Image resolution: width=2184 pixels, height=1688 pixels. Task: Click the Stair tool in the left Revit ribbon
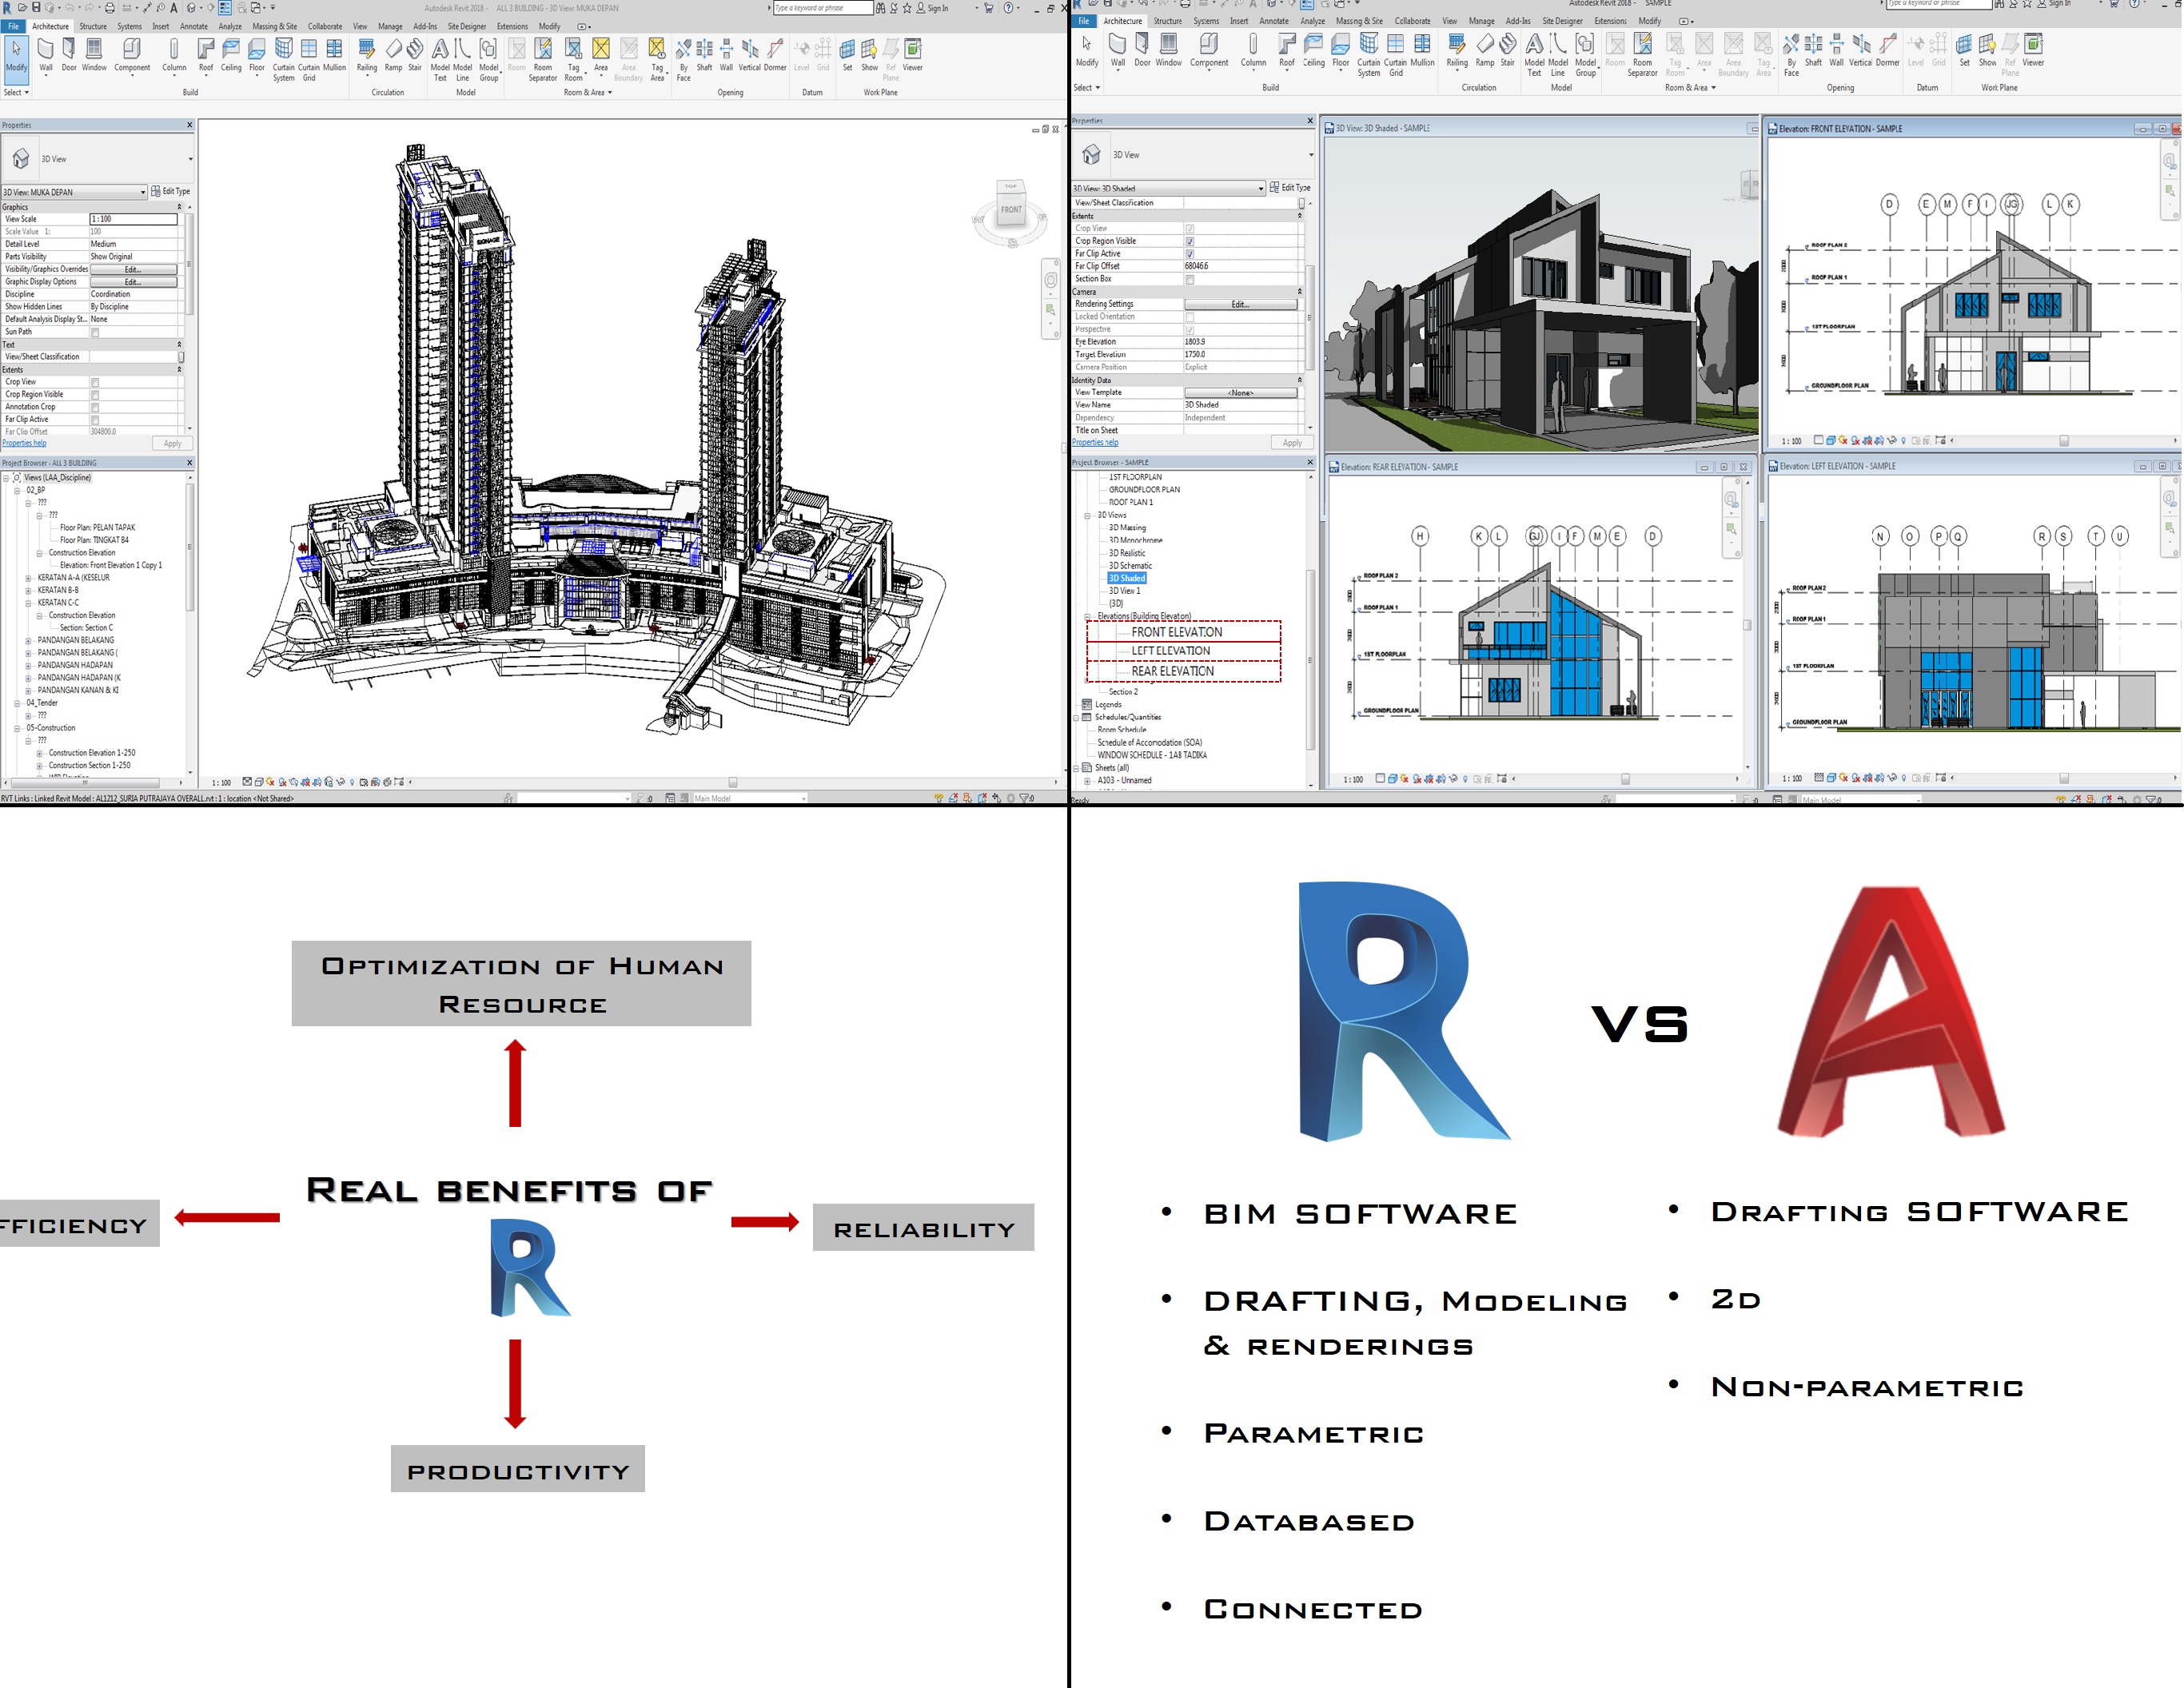(415, 55)
